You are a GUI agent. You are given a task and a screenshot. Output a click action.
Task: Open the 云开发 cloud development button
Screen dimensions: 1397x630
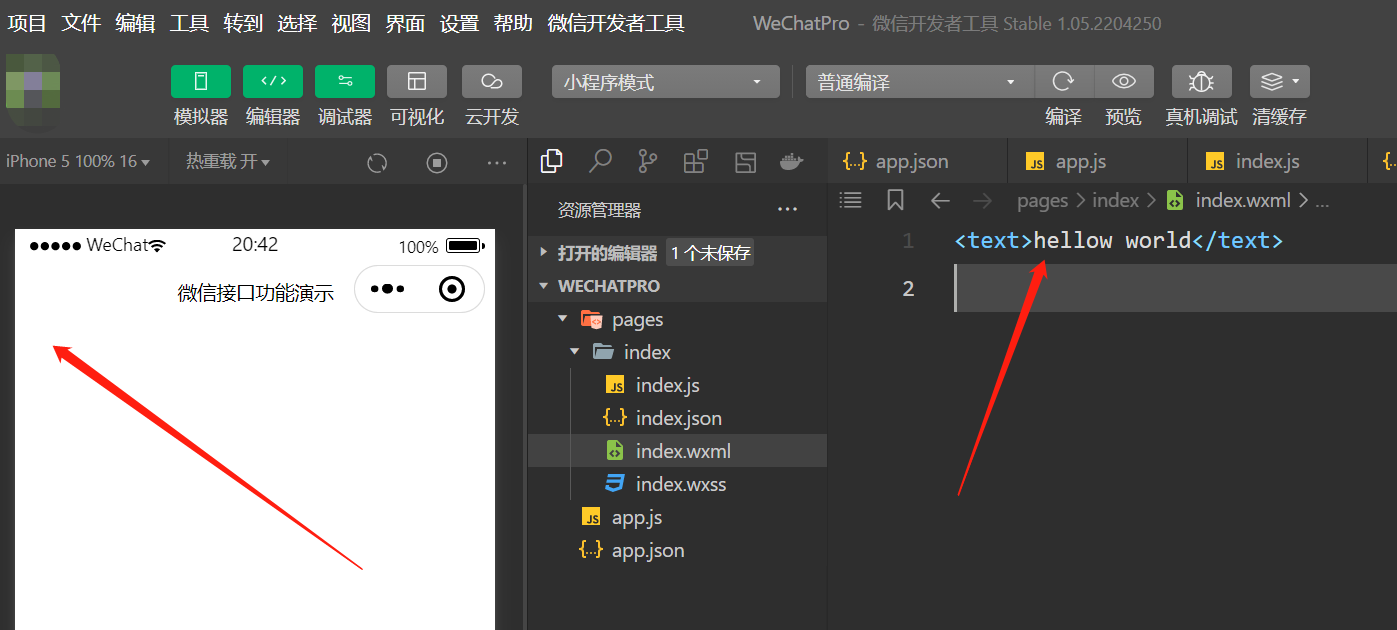coord(492,82)
